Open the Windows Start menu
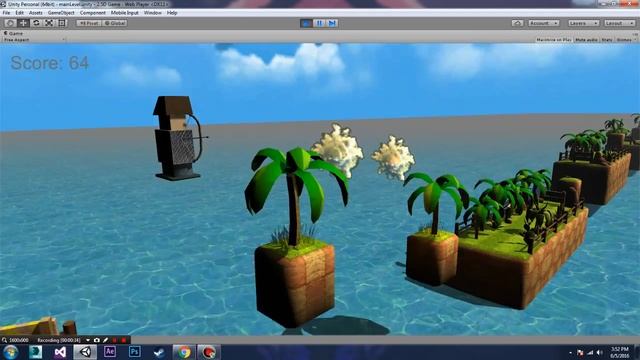This screenshot has height=360, width=640. [10, 352]
